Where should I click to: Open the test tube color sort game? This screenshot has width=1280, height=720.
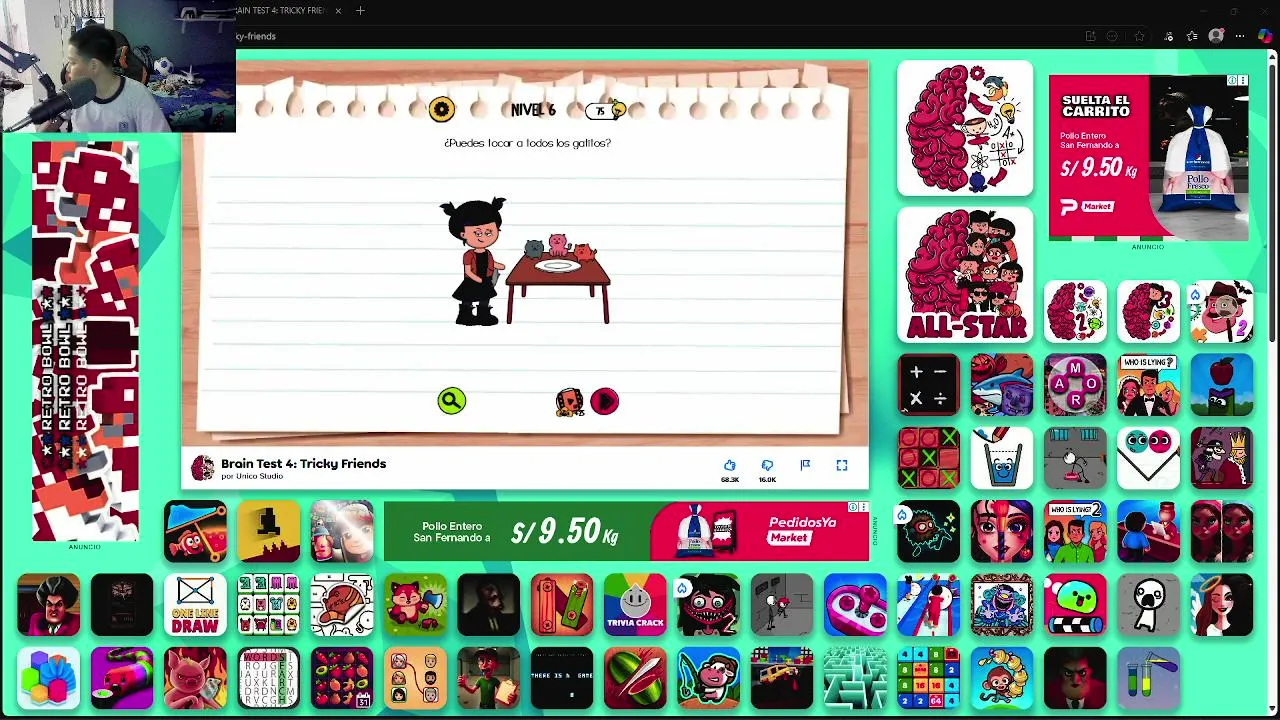tap(1148, 677)
